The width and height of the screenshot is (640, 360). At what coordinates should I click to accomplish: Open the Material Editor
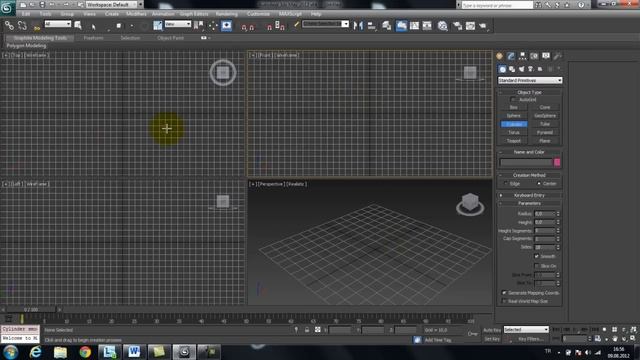(442, 26)
